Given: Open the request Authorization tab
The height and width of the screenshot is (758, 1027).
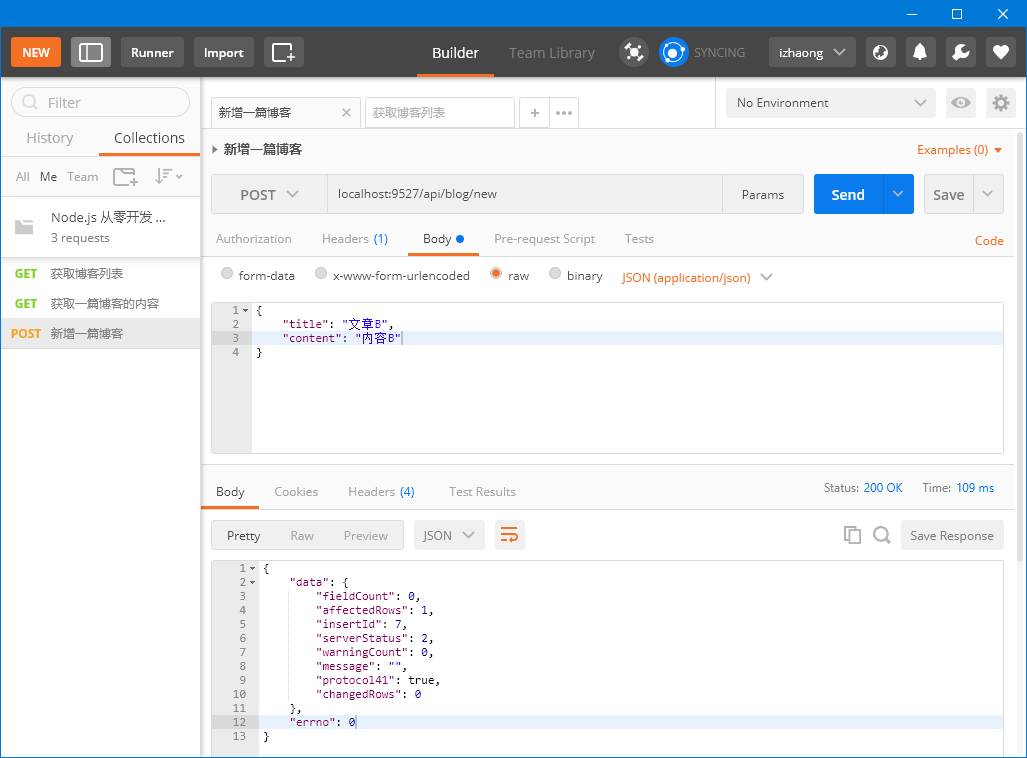Looking at the screenshot, I should [x=253, y=239].
